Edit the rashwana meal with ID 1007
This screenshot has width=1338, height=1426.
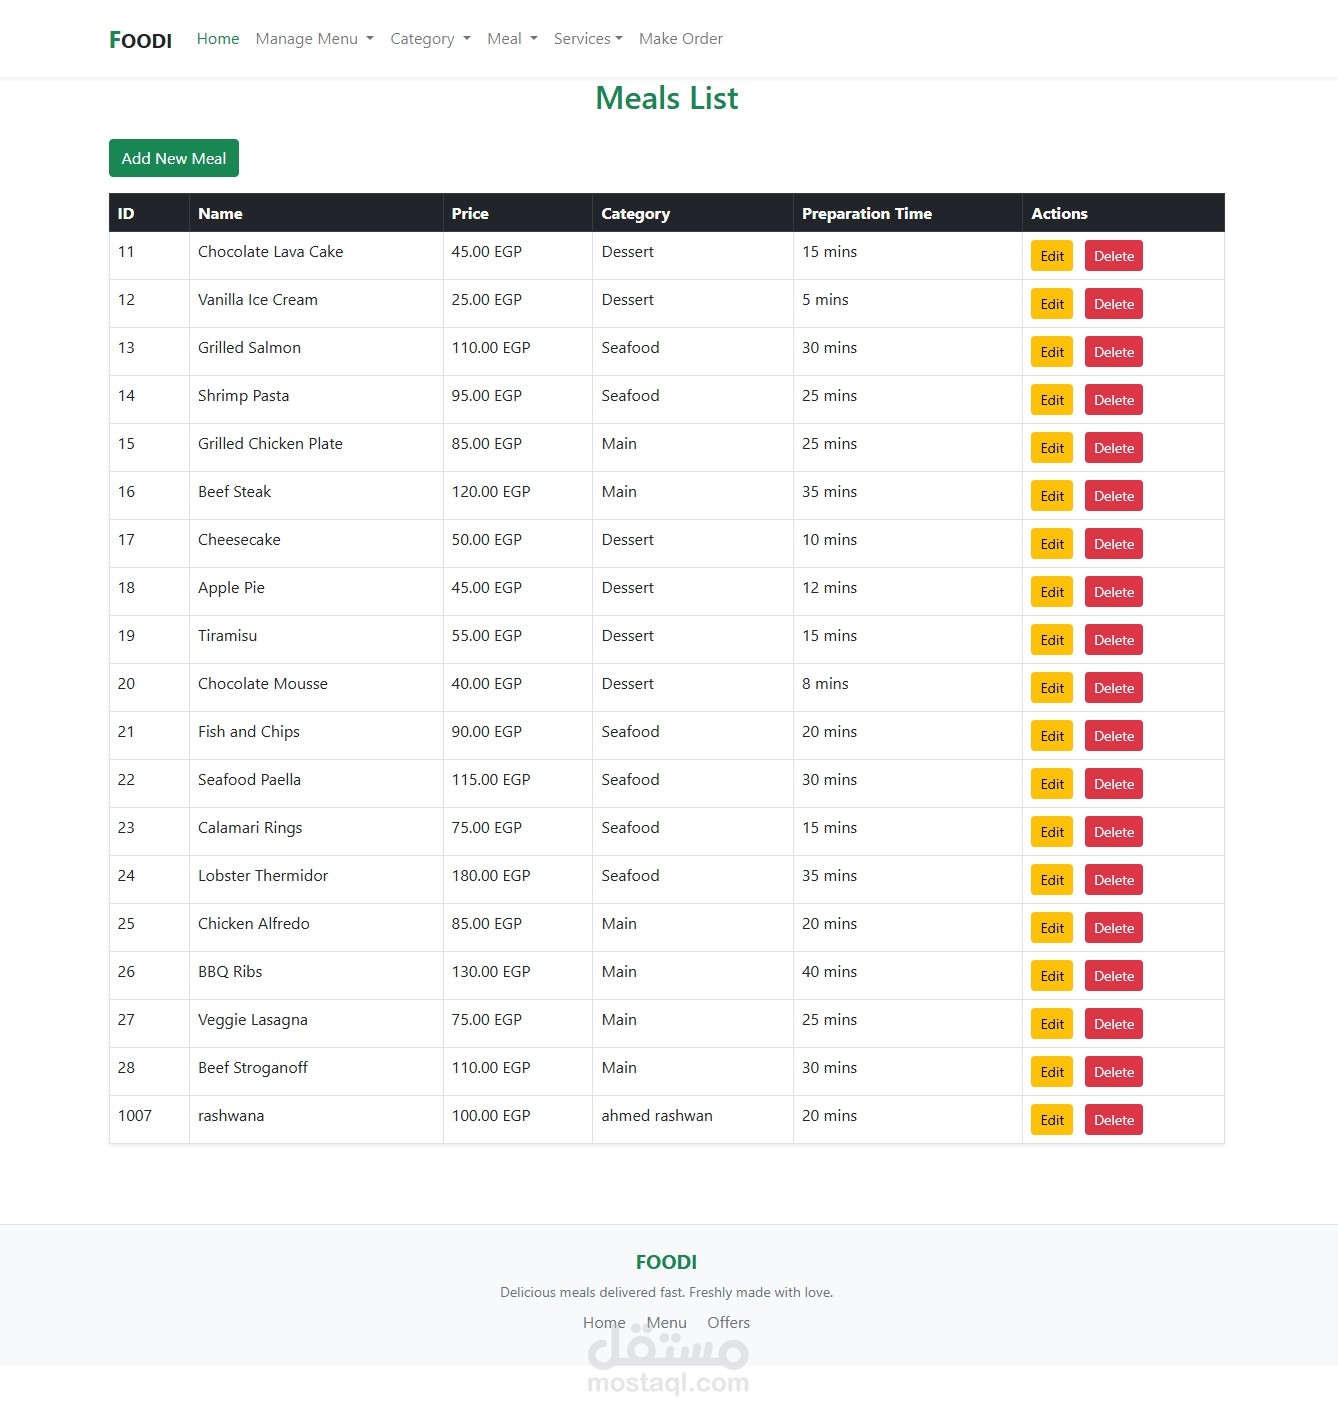tap(1052, 1120)
